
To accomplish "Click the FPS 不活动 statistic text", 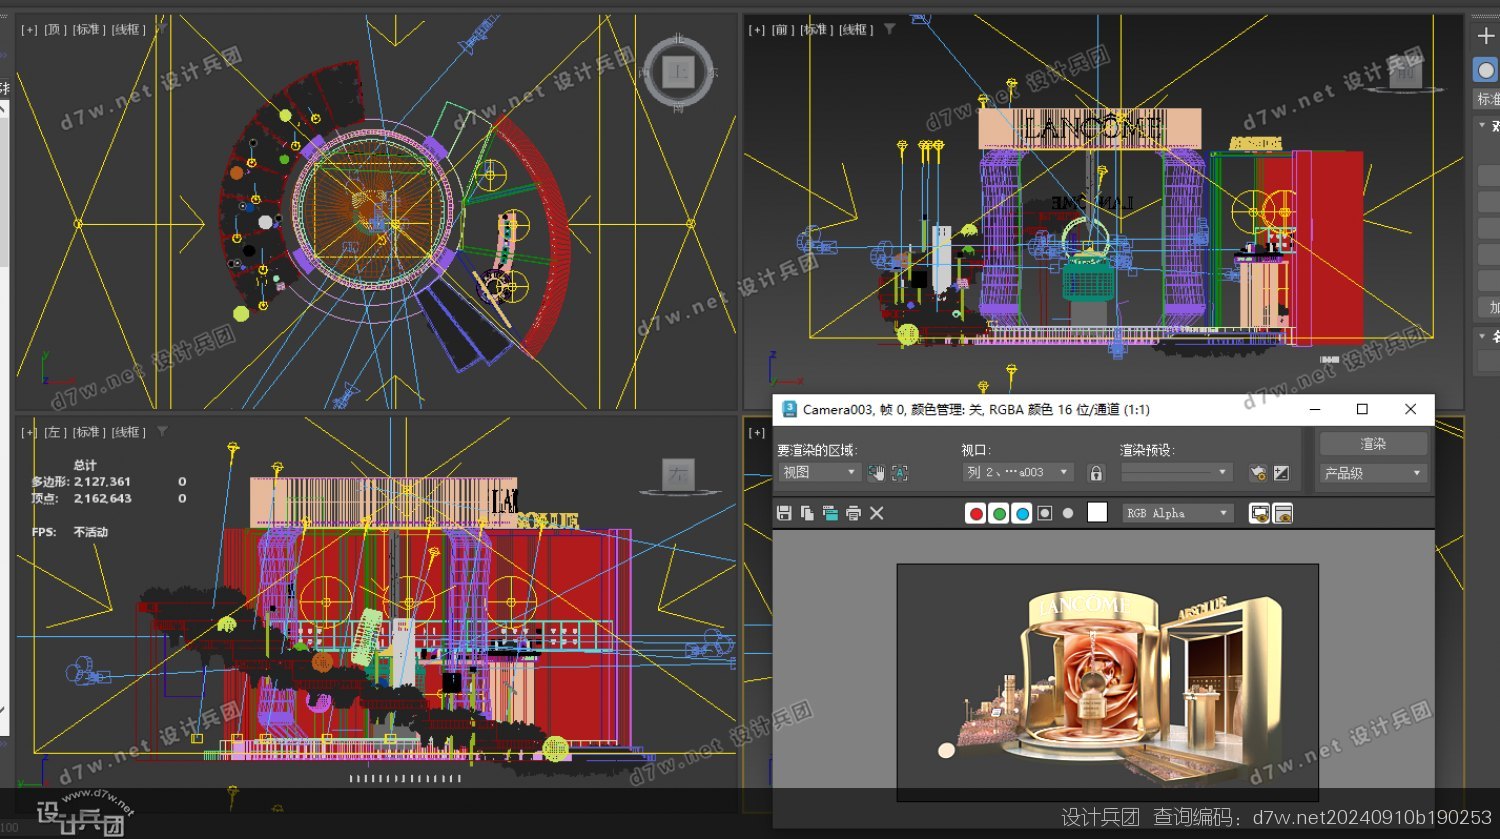I will pyautogui.click(x=69, y=532).
